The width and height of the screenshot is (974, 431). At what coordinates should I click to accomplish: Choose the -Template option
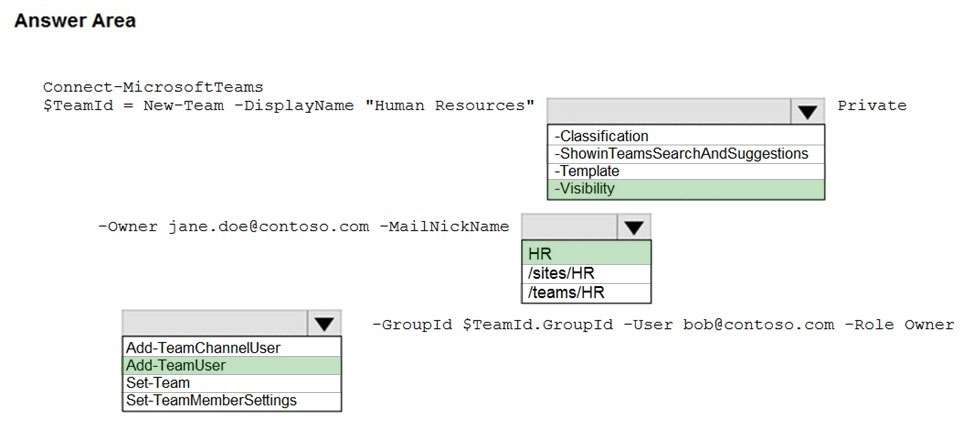click(x=686, y=171)
